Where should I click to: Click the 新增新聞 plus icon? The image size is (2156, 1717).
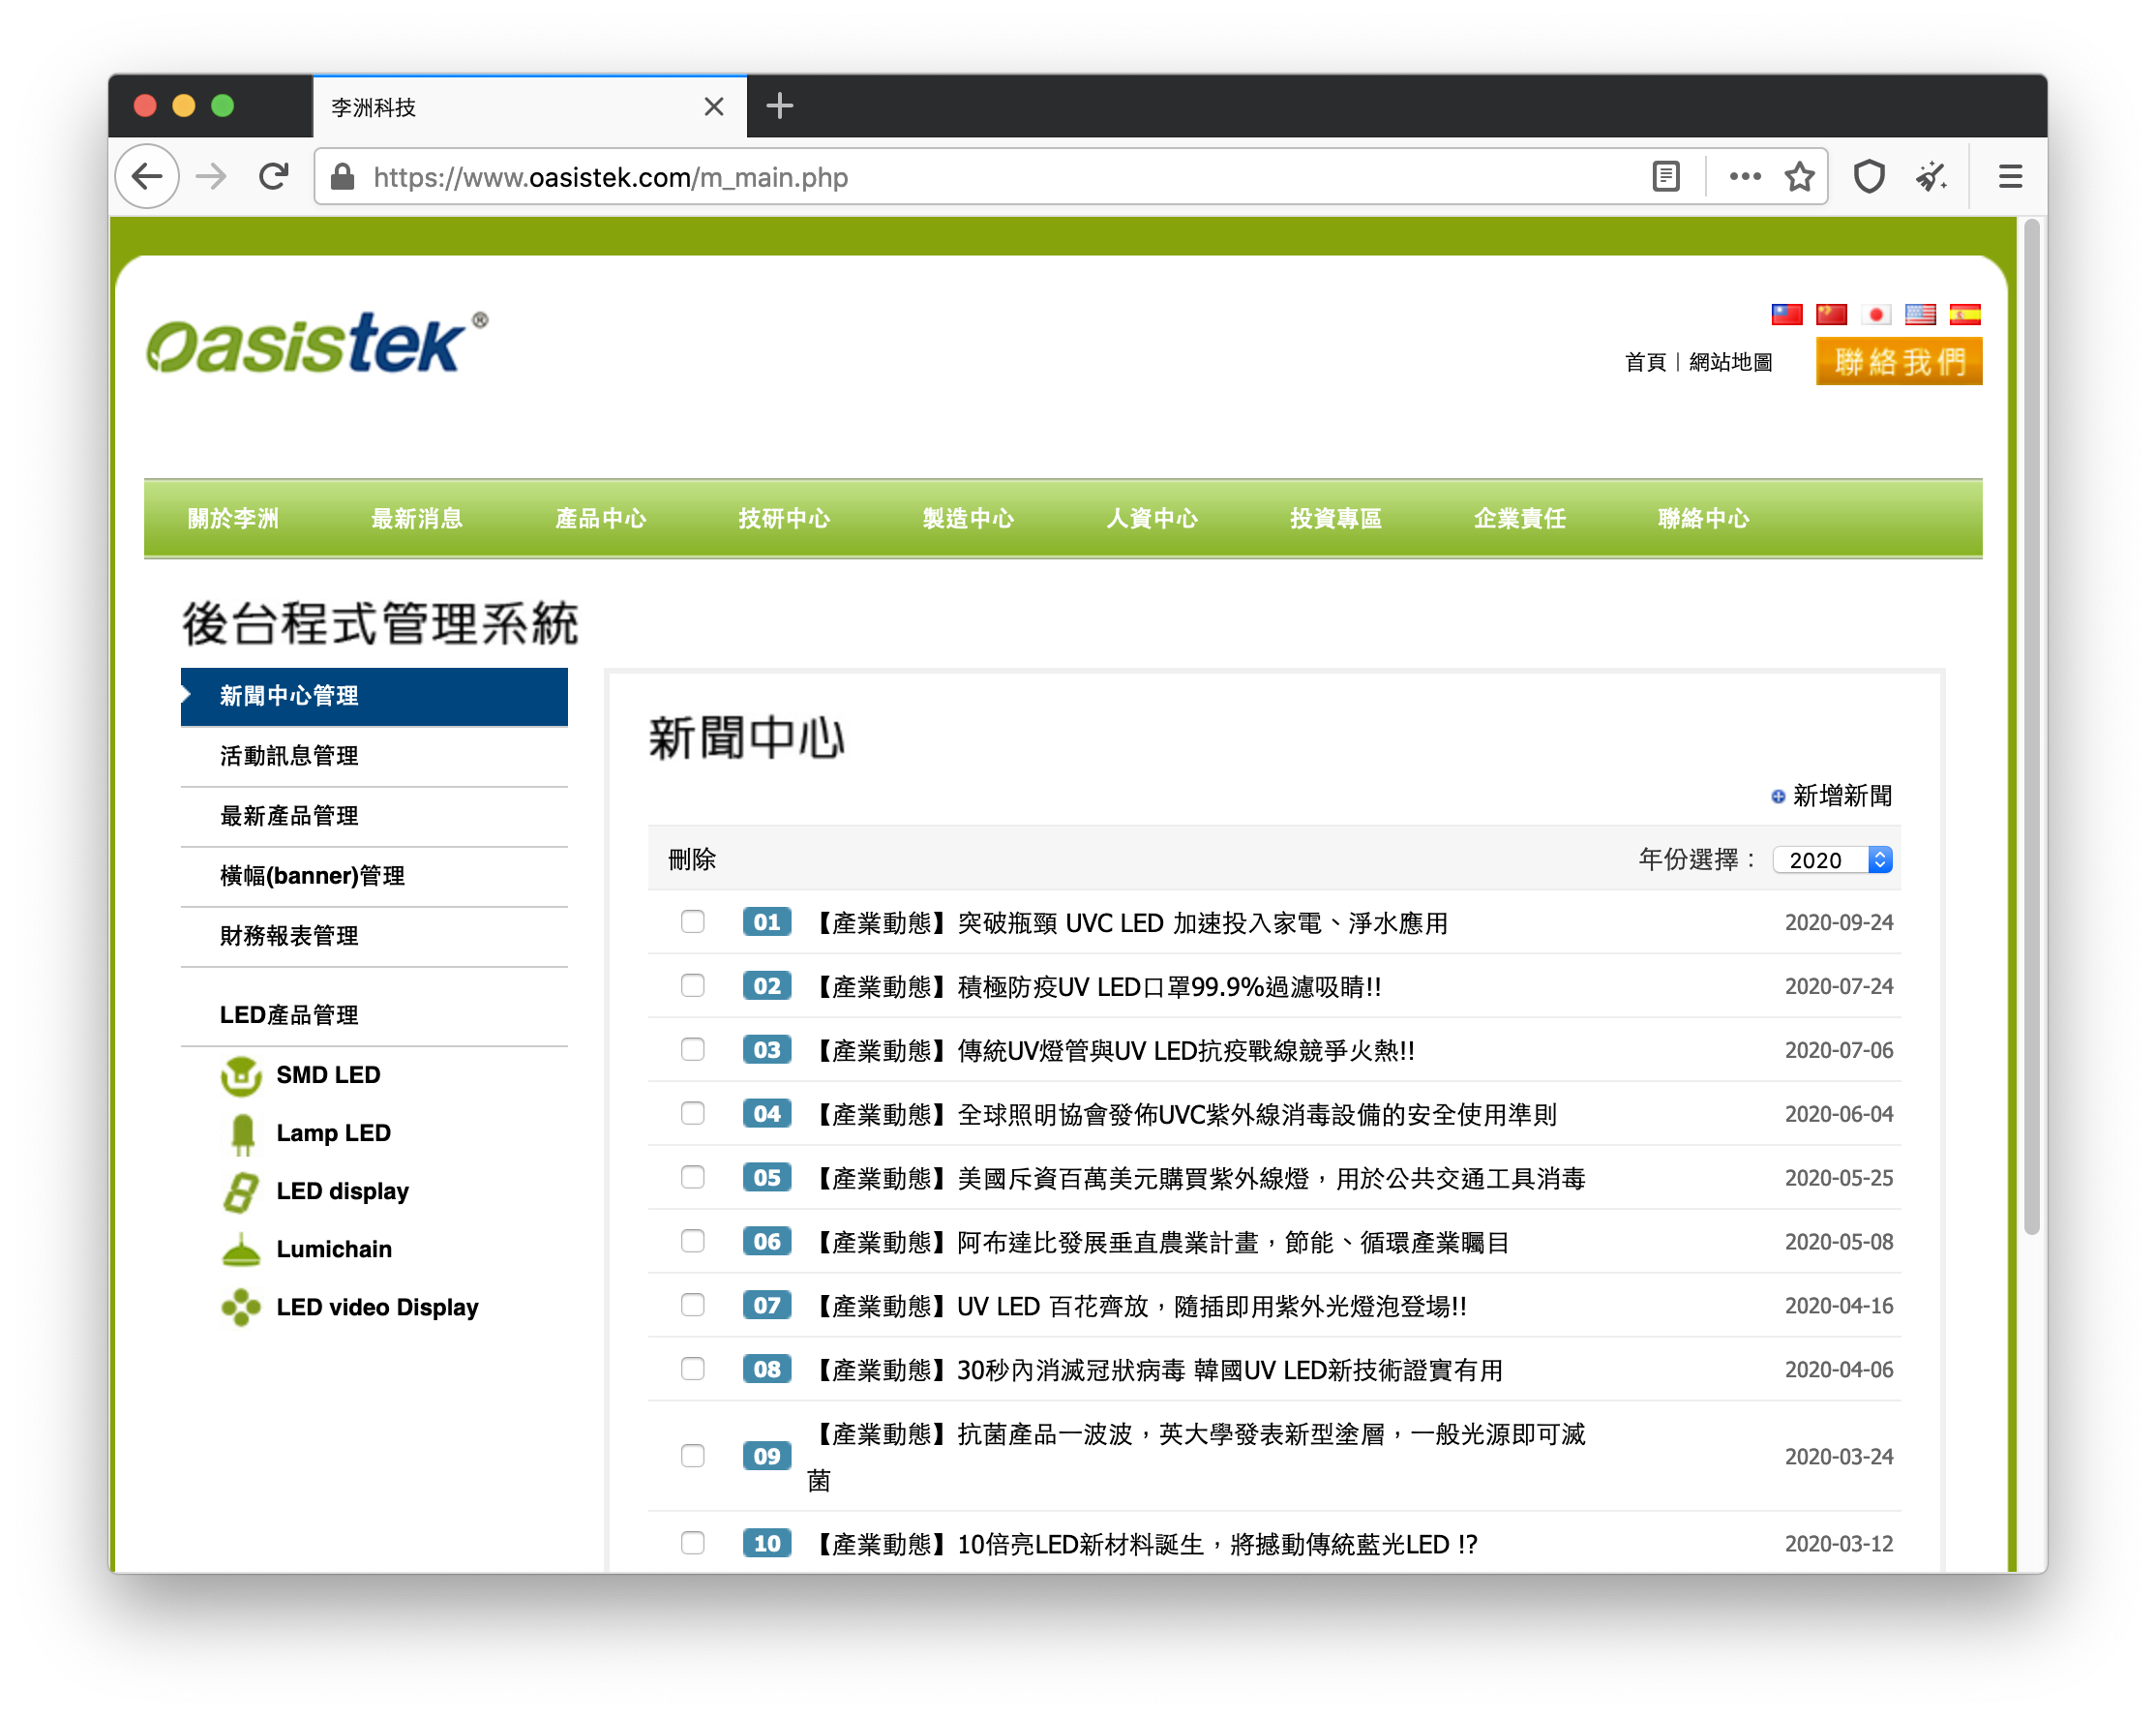point(1778,797)
